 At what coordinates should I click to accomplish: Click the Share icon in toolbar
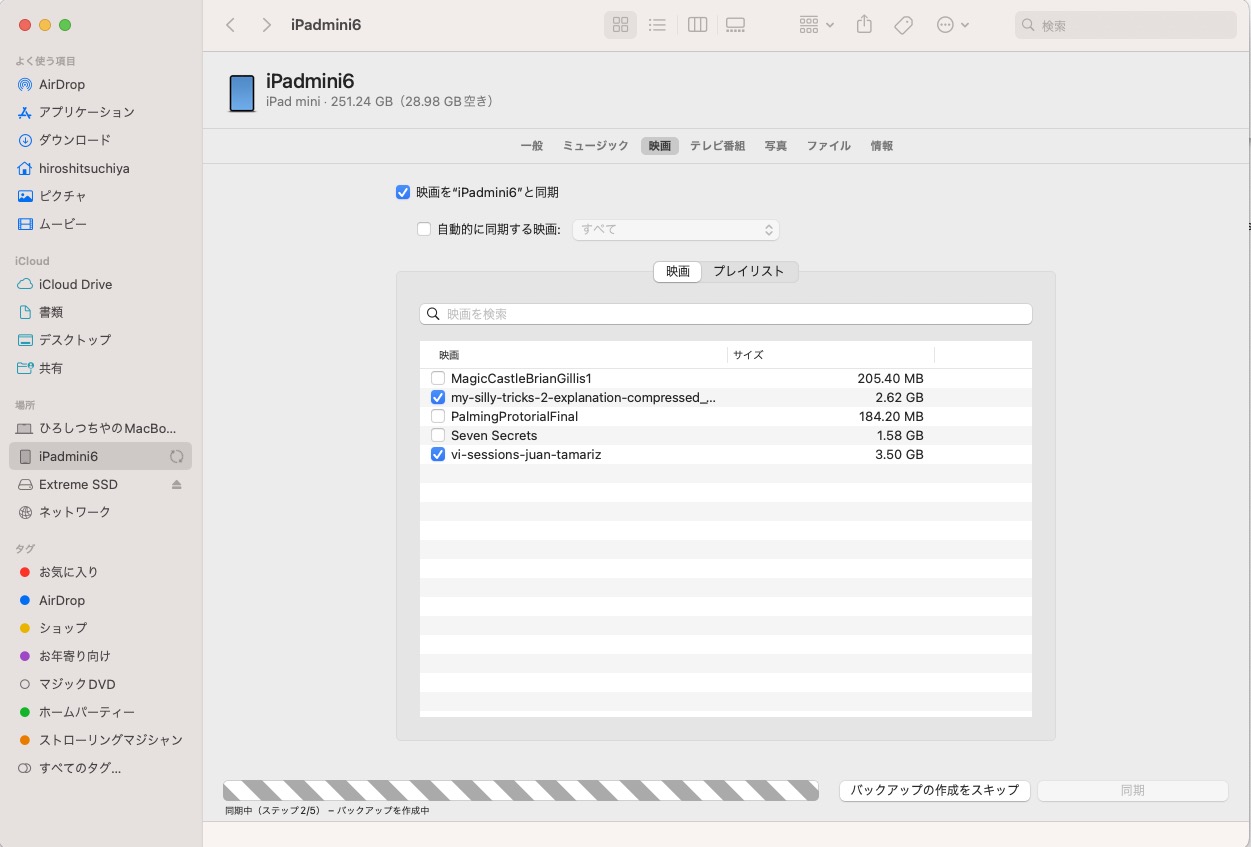point(865,25)
